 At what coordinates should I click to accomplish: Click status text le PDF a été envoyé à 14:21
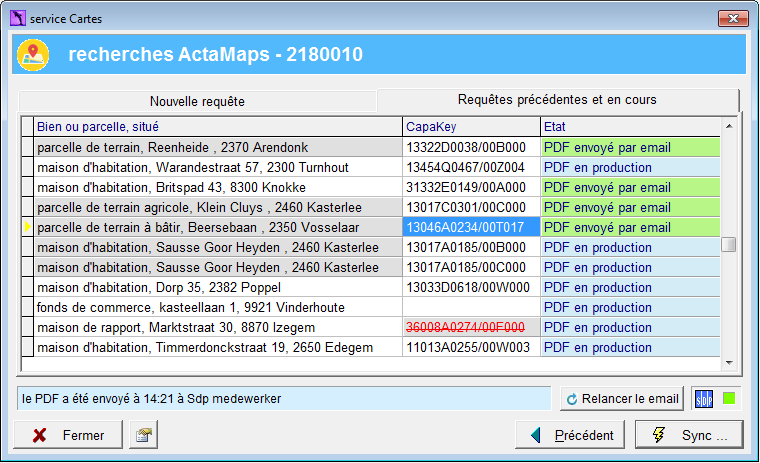[284, 399]
